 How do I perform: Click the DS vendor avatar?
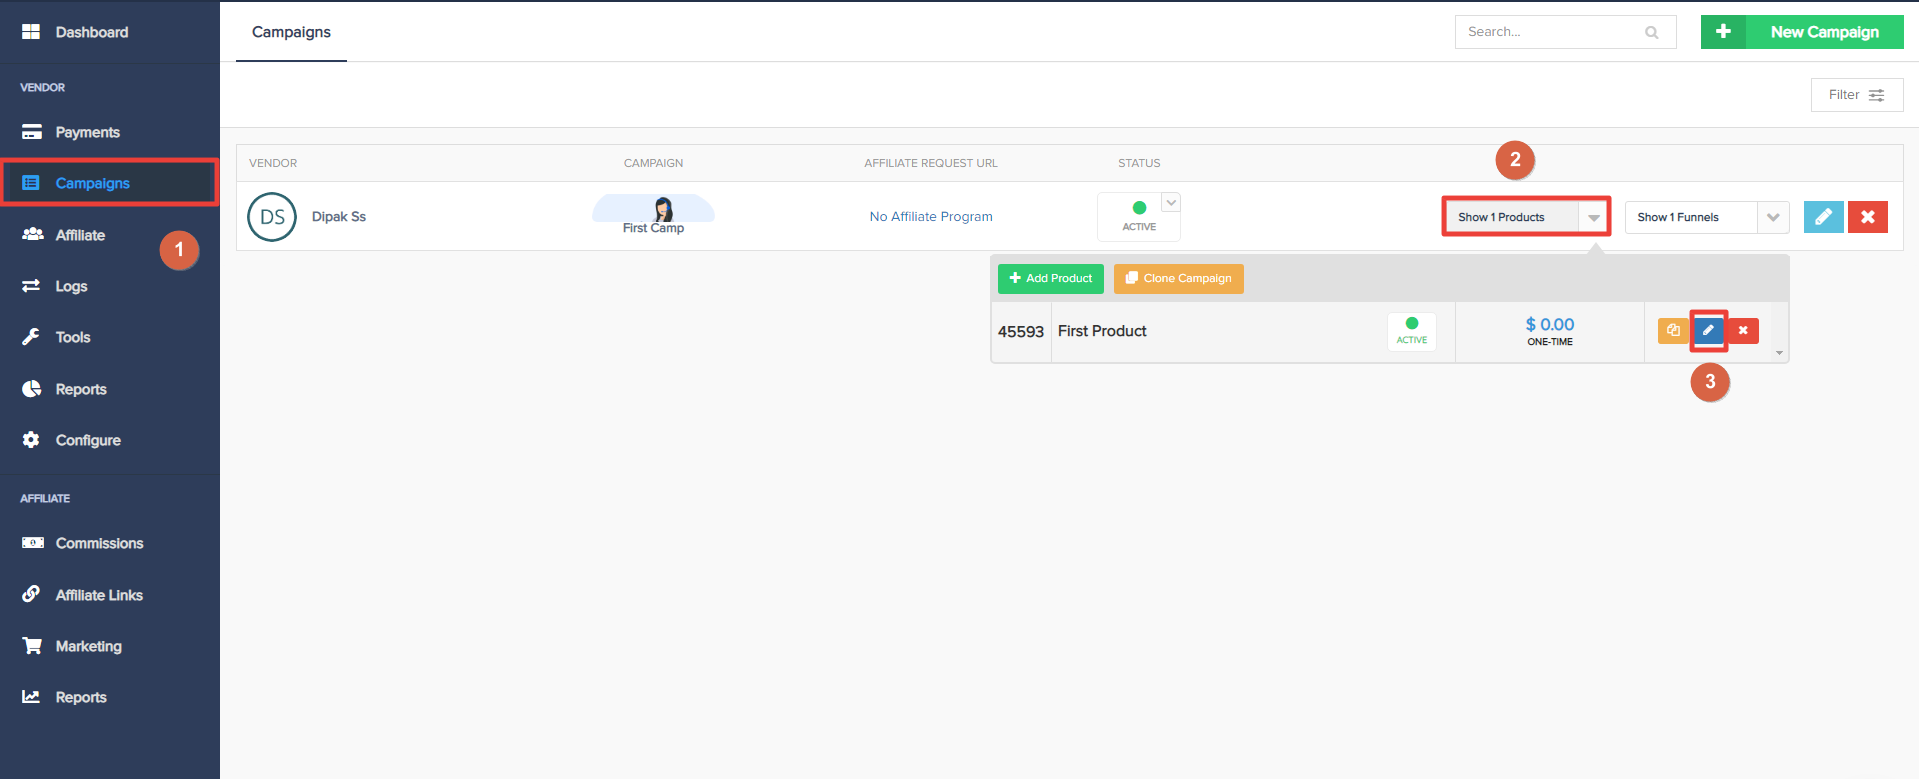coord(272,217)
